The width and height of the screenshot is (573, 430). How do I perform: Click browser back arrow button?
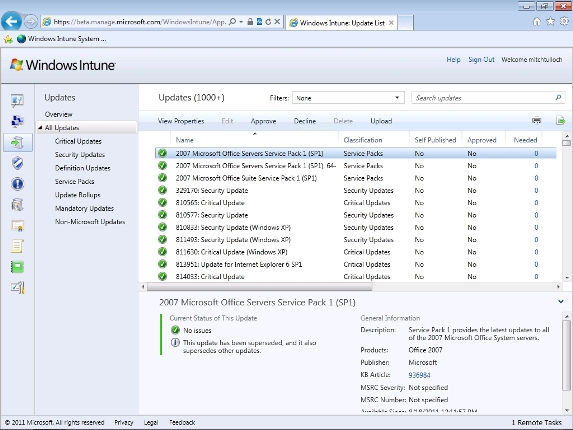(11, 21)
